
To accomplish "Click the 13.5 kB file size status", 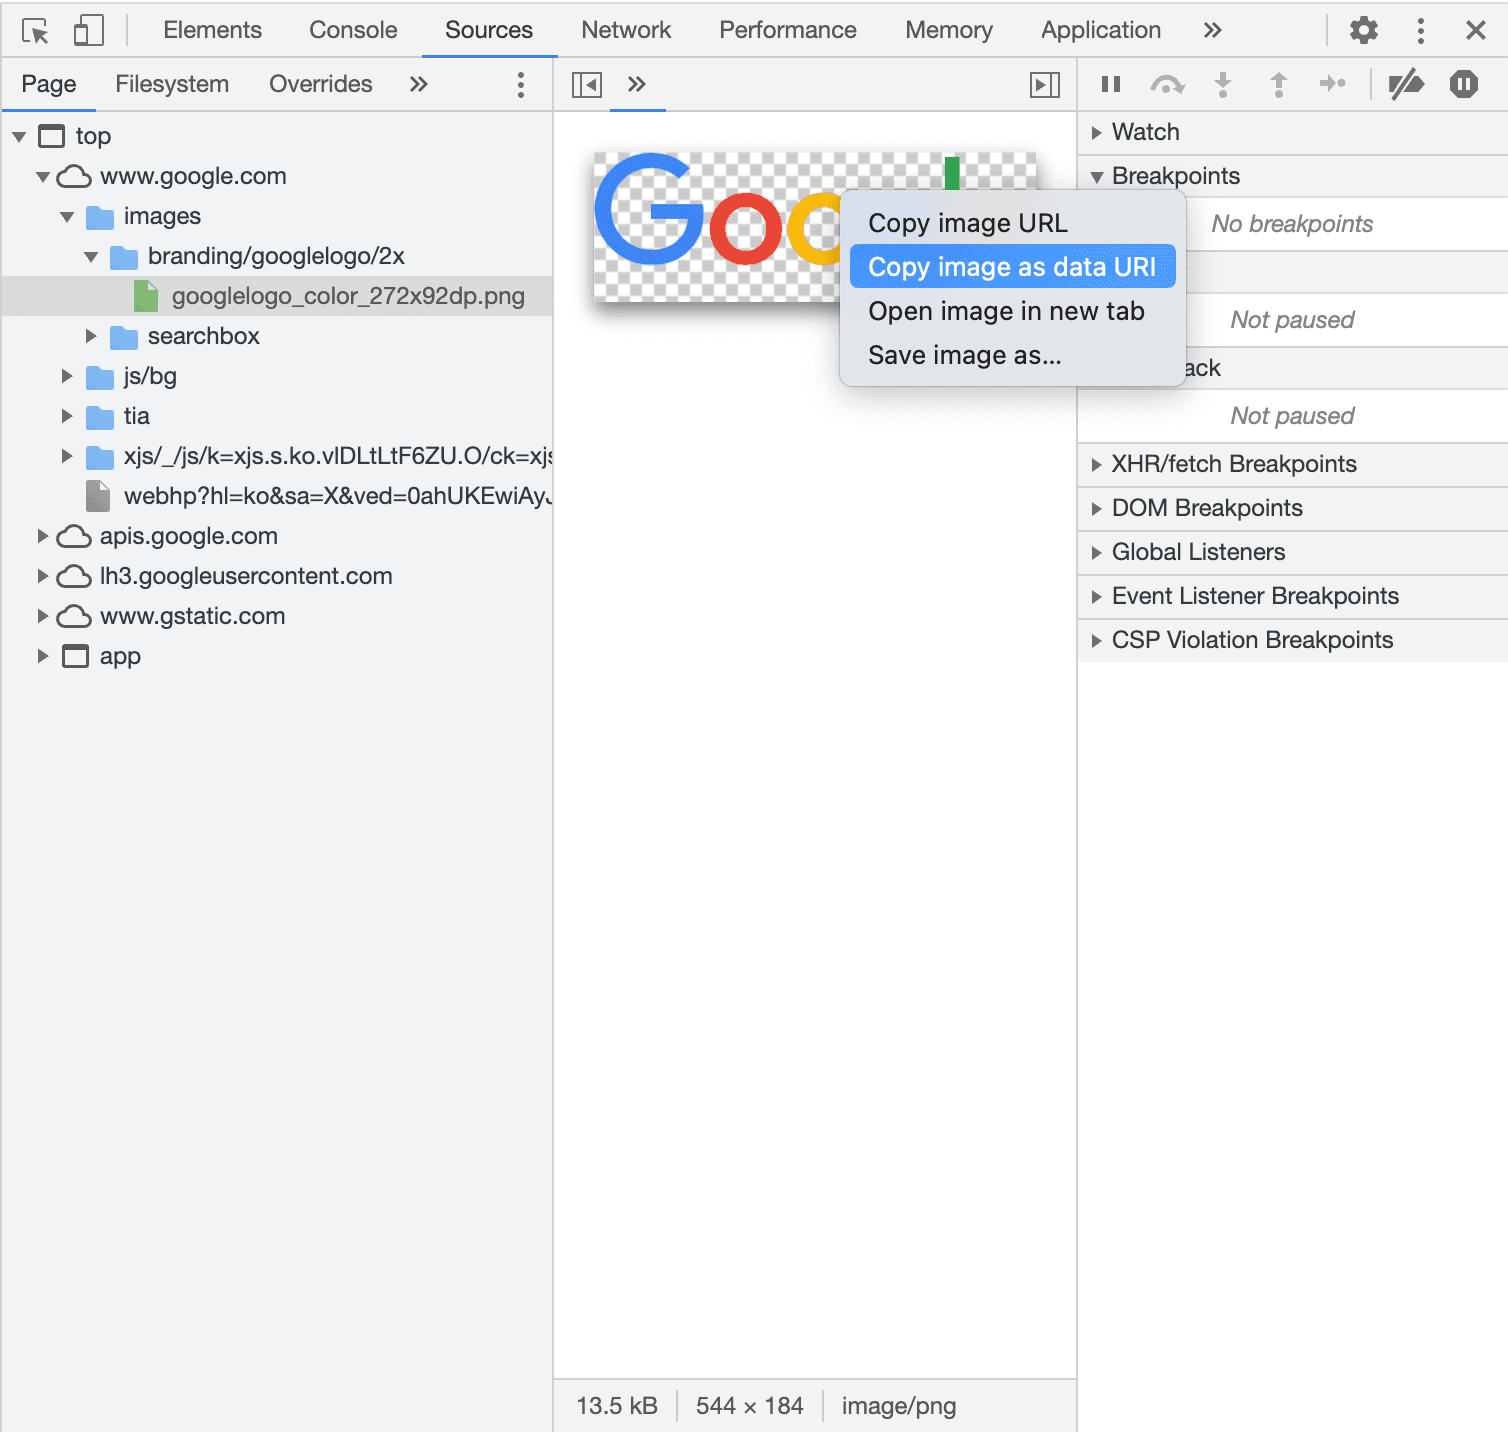I will point(617,1406).
